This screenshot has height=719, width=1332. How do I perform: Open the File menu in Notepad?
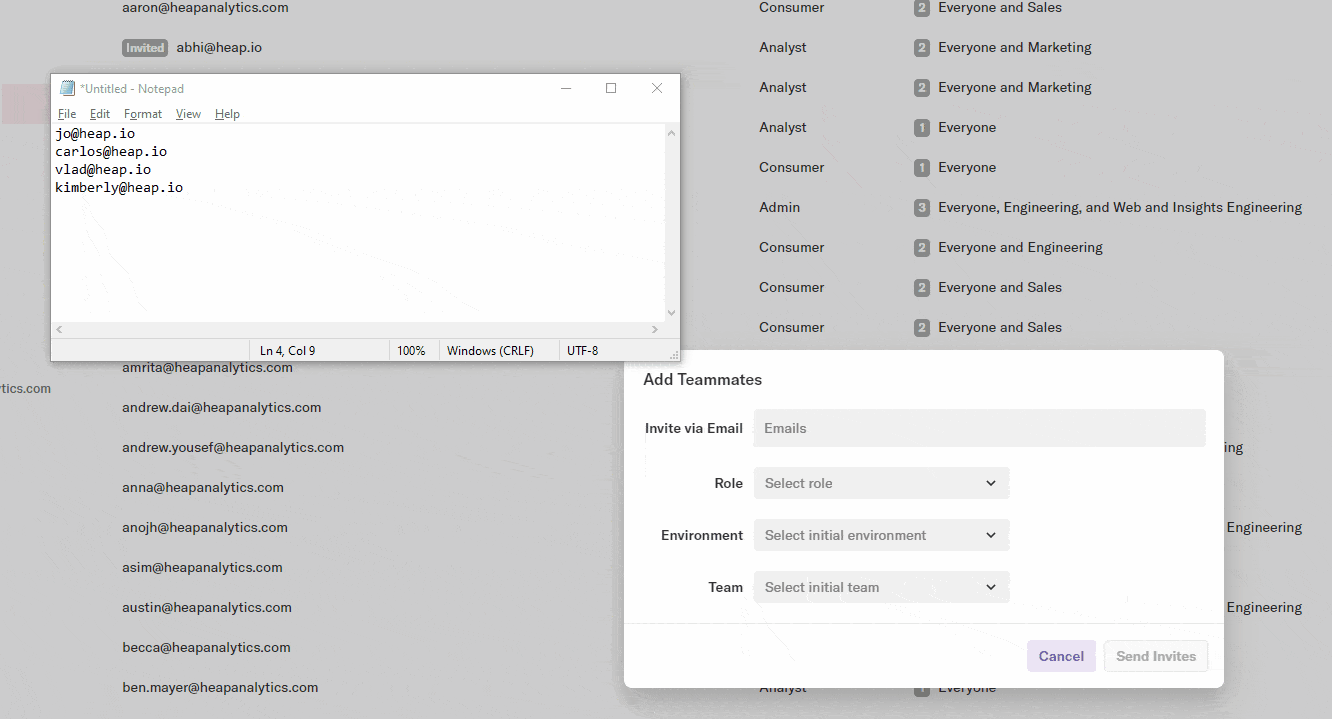(x=67, y=114)
